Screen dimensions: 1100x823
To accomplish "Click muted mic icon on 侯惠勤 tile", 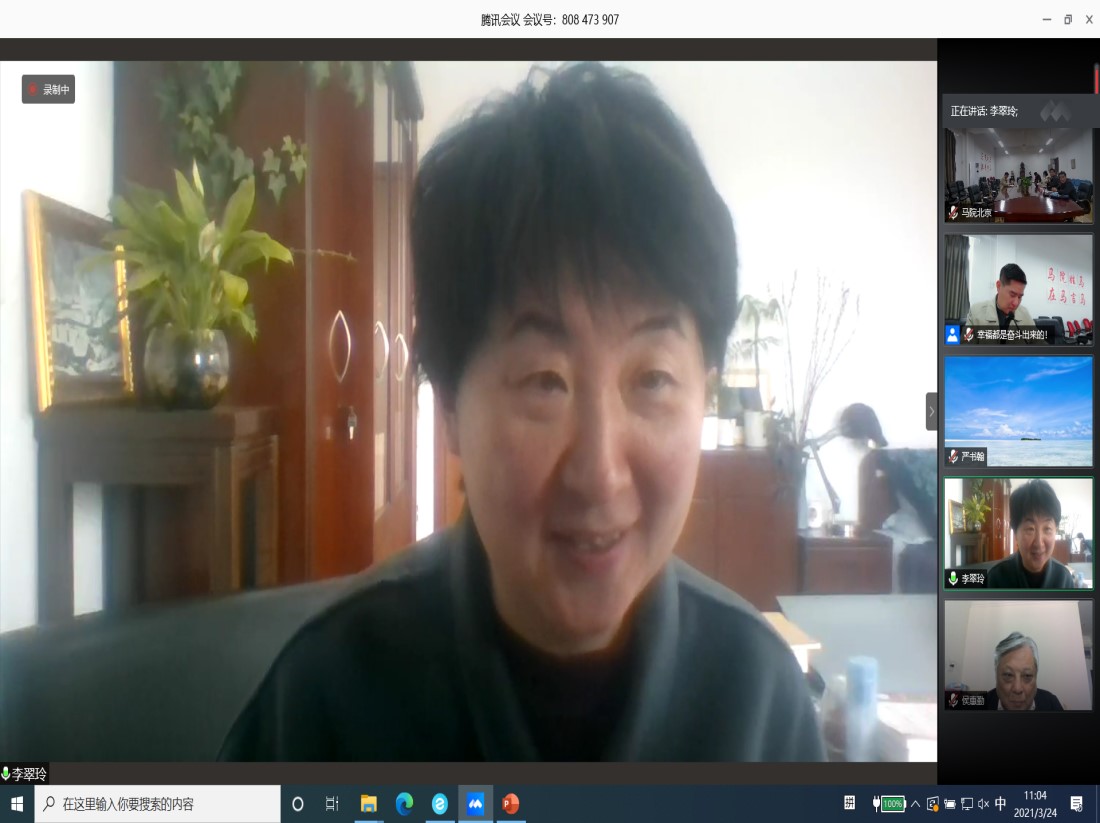I will pos(954,701).
